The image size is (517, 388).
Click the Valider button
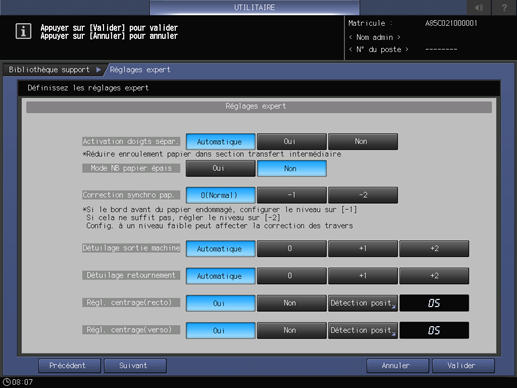click(x=463, y=366)
